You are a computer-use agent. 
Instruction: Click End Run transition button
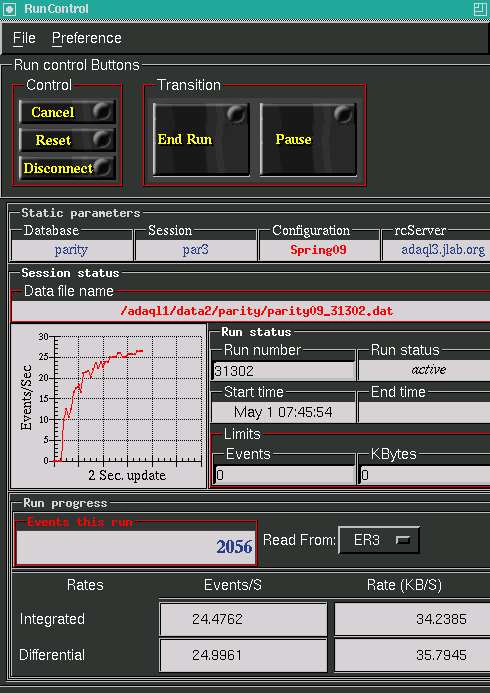coord(201,139)
